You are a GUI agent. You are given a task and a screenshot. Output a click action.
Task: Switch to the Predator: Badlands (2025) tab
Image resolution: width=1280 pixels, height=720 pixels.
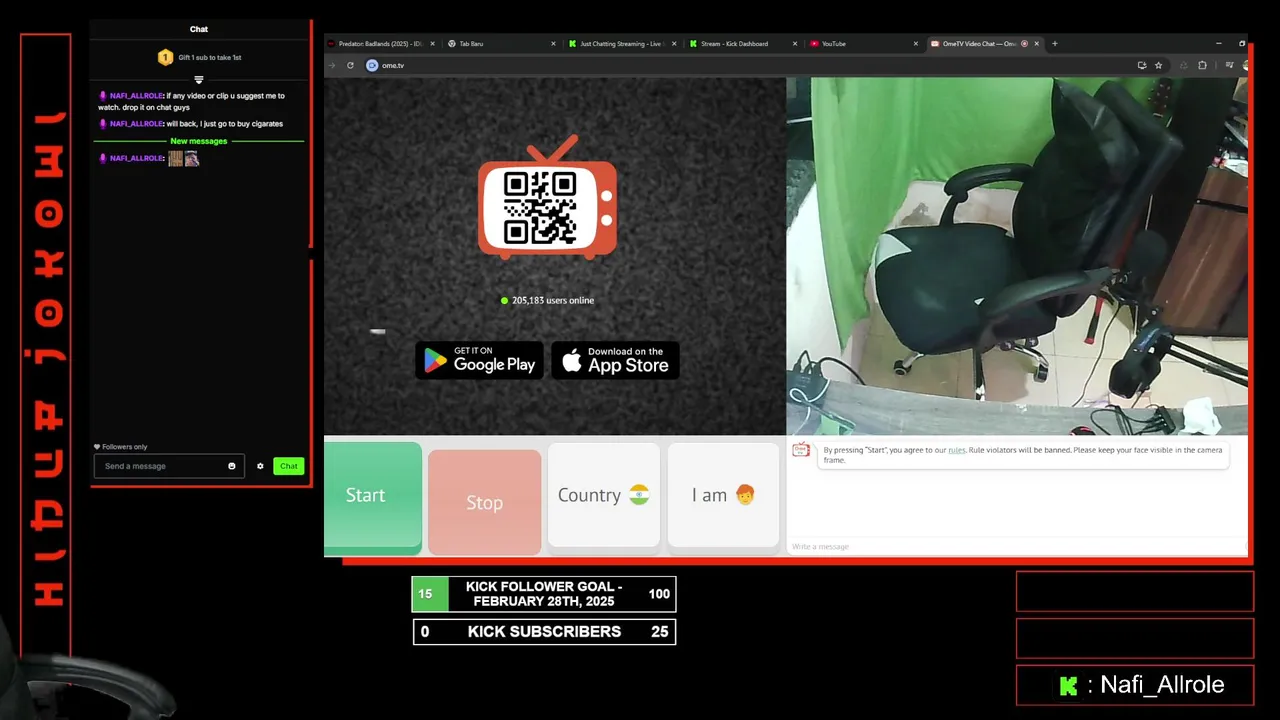click(x=380, y=44)
